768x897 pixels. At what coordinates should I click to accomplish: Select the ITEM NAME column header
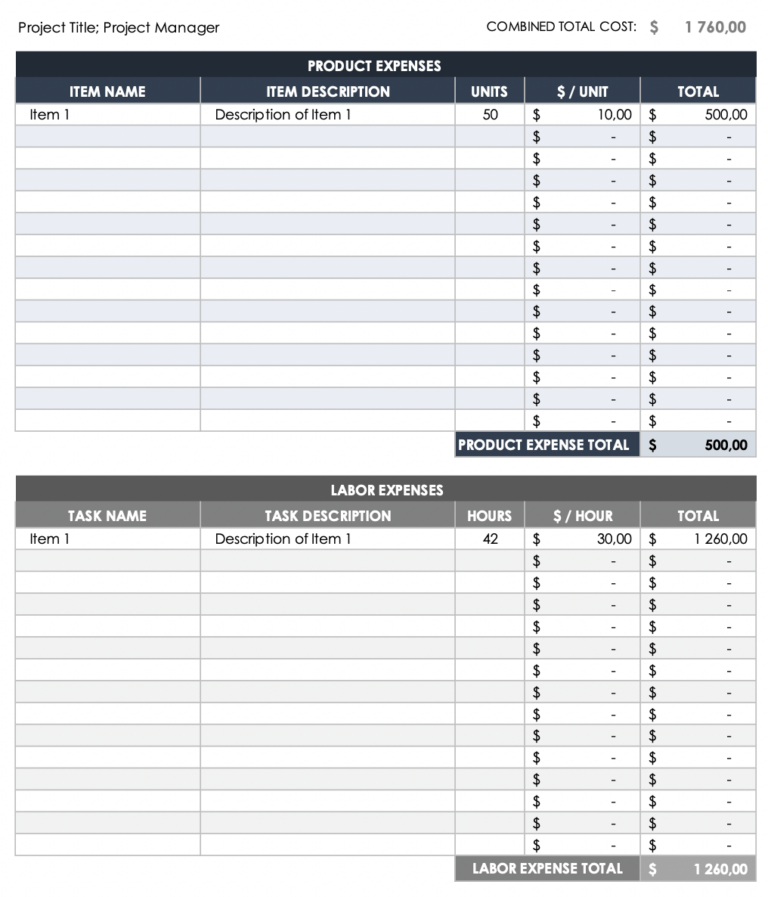(107, 91)
